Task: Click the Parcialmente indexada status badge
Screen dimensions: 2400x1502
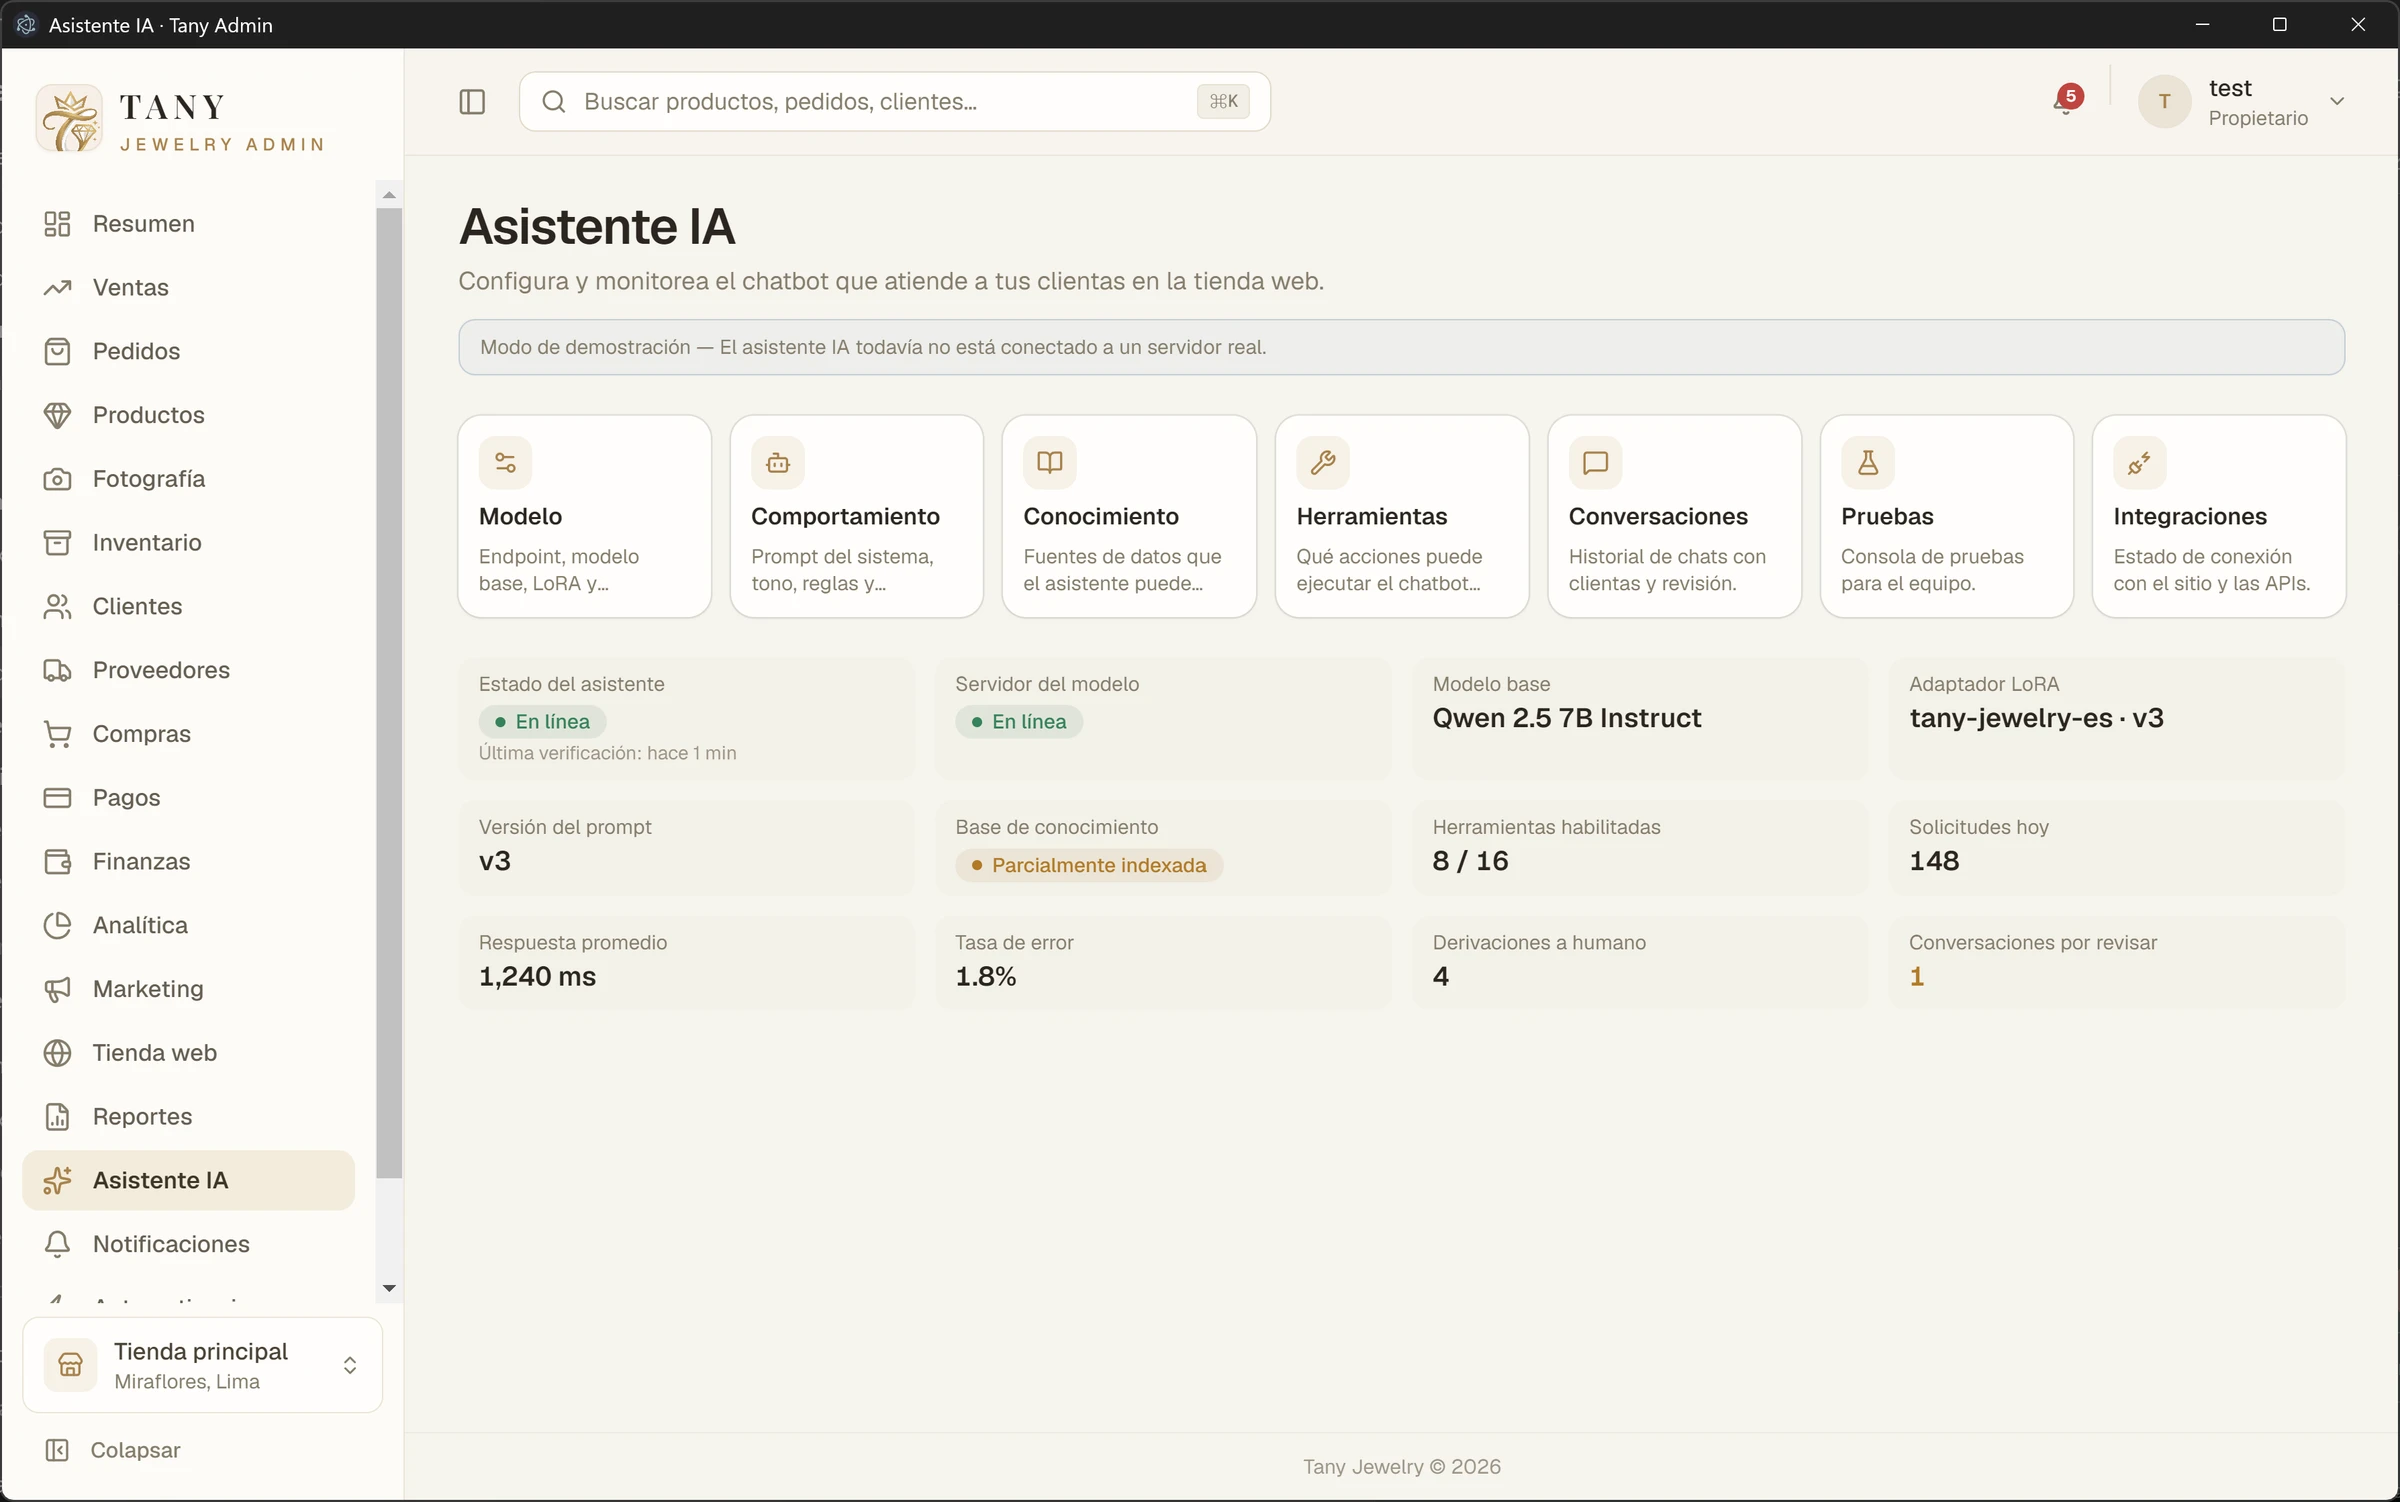Action: 1088,865
